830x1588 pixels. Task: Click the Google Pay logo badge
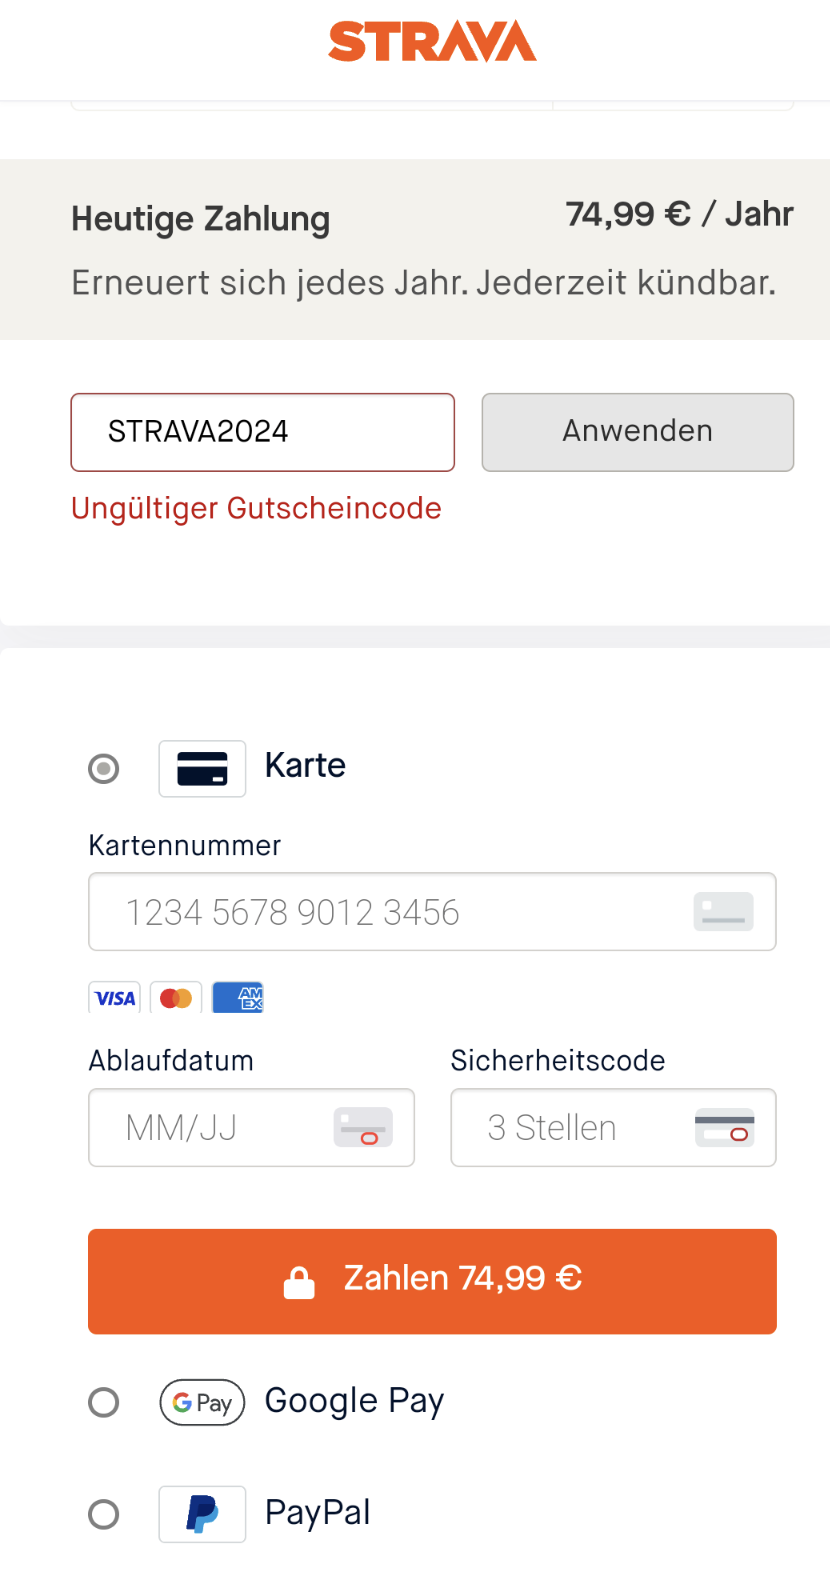pos(202,1403)
